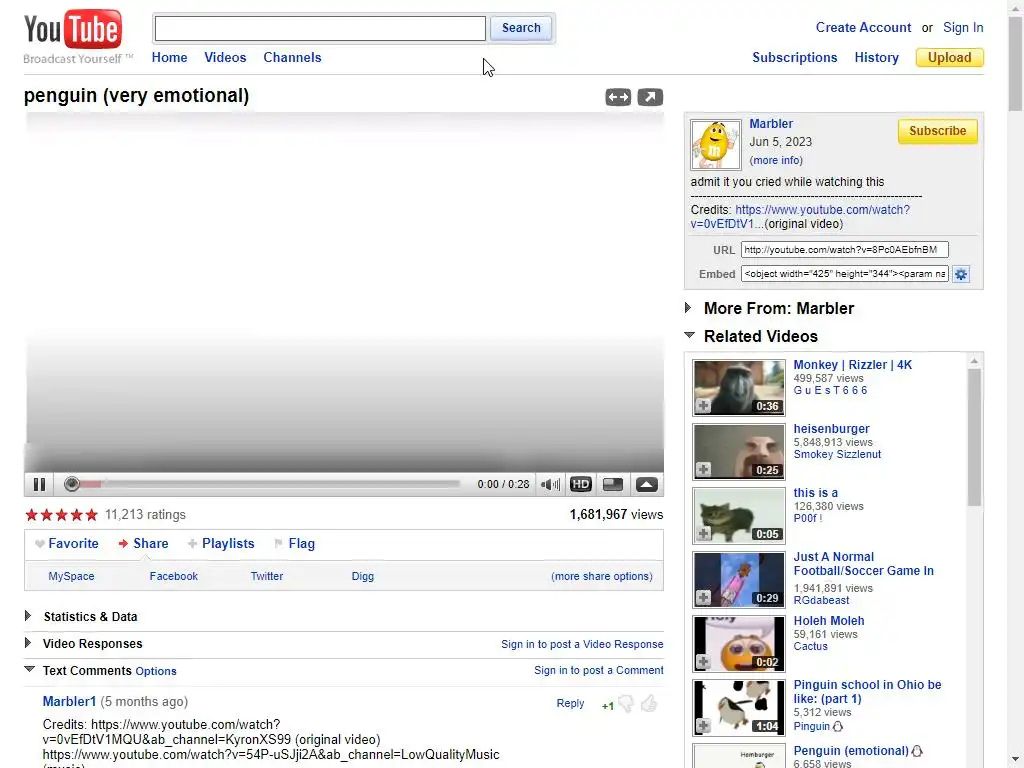1024x768 pixels.
Task: Thumbs up Marbler1's comment
Action: 648,703
